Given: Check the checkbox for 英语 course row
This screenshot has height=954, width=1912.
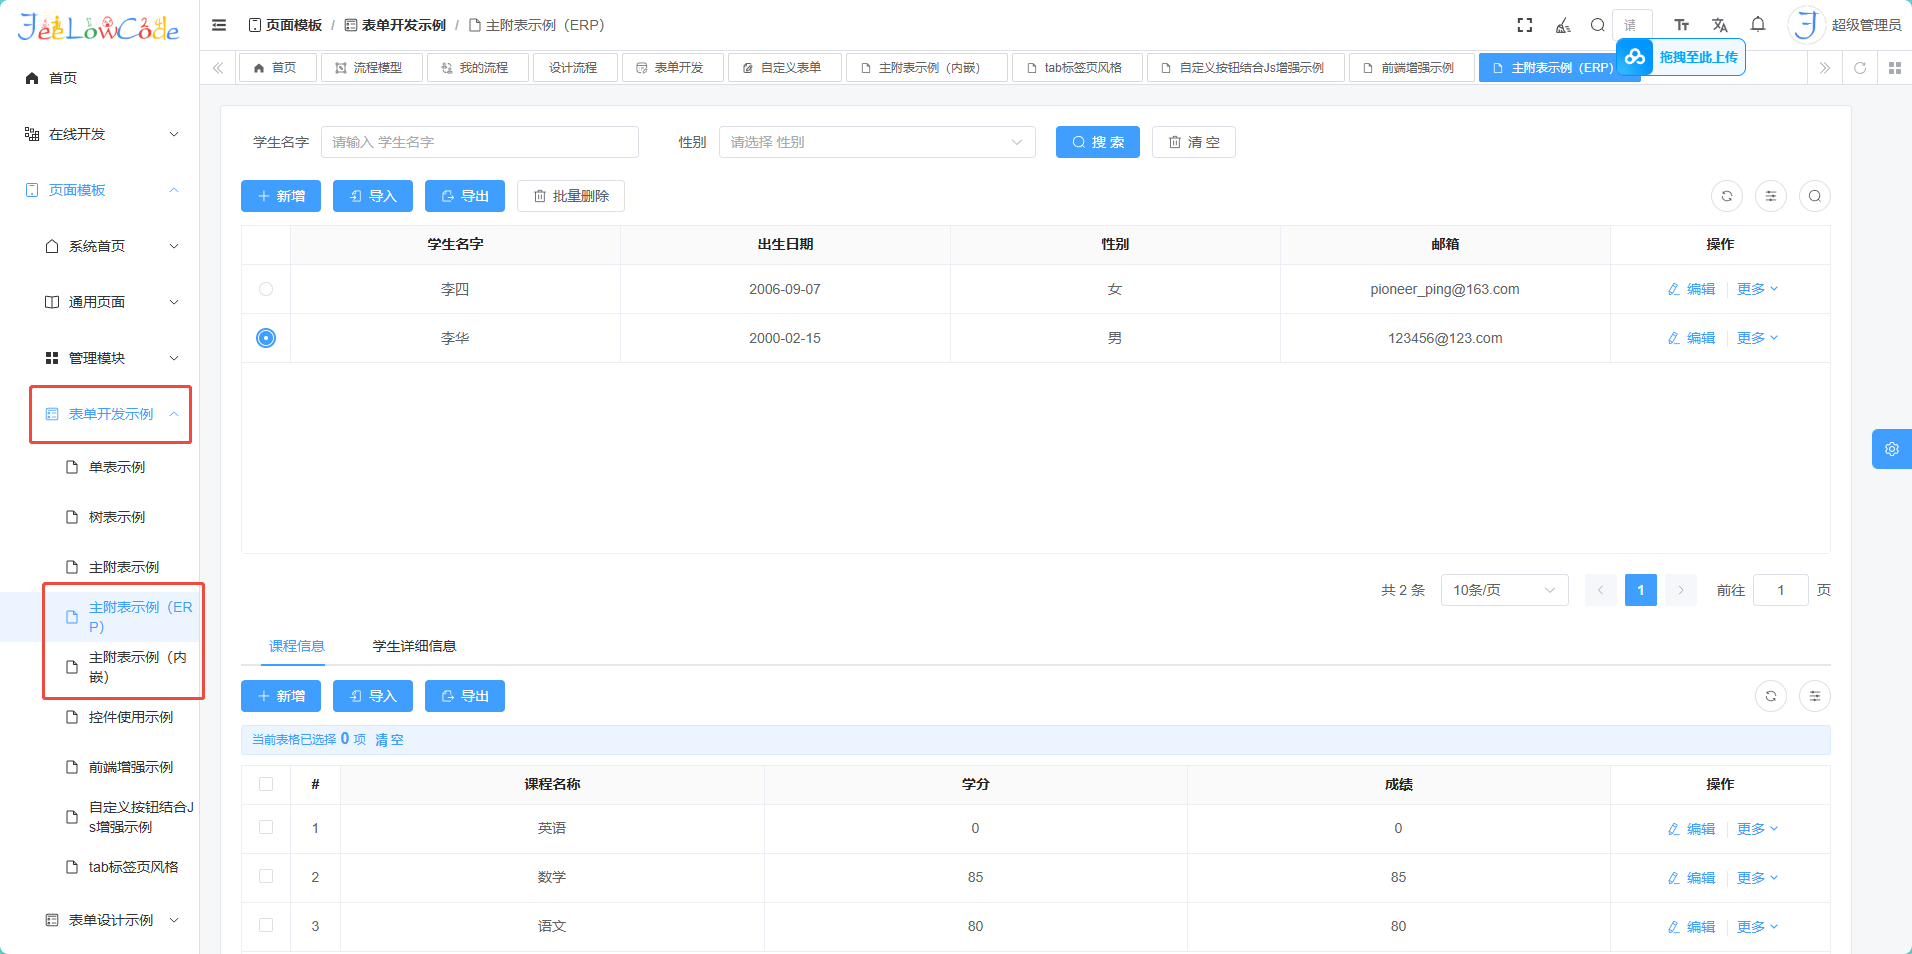Looking at the screenshot, I should pyautogui.click(x=266, y=827).
